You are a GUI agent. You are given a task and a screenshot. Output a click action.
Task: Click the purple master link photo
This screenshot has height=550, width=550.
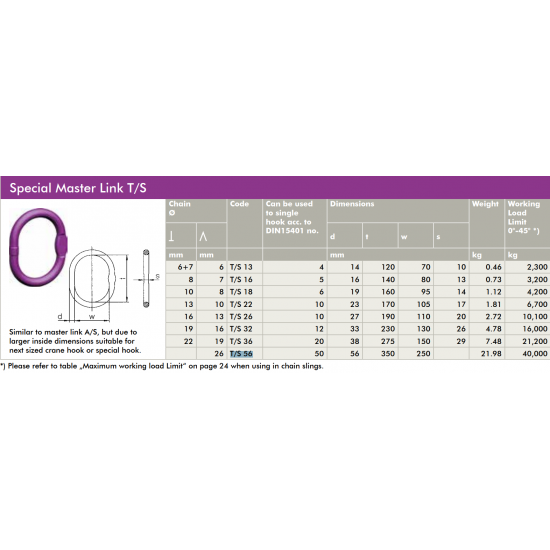click(x=38, y=247)
